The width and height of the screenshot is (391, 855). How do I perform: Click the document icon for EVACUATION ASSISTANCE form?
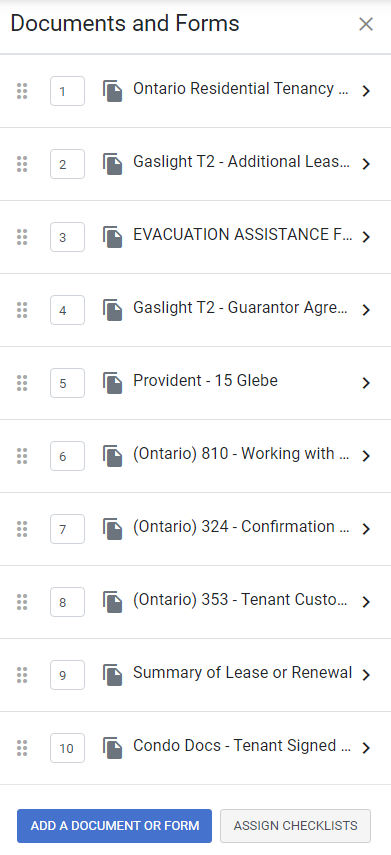tap(112, 237)
